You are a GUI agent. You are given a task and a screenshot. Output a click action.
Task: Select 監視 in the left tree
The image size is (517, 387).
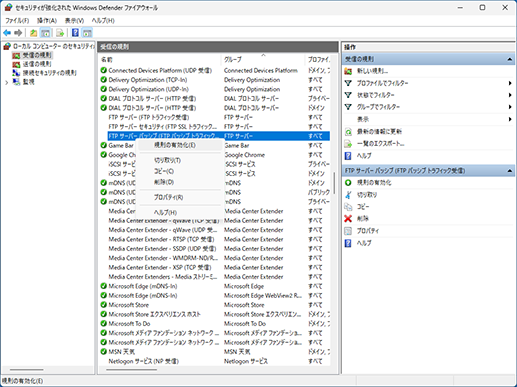(x=28, y=82)
